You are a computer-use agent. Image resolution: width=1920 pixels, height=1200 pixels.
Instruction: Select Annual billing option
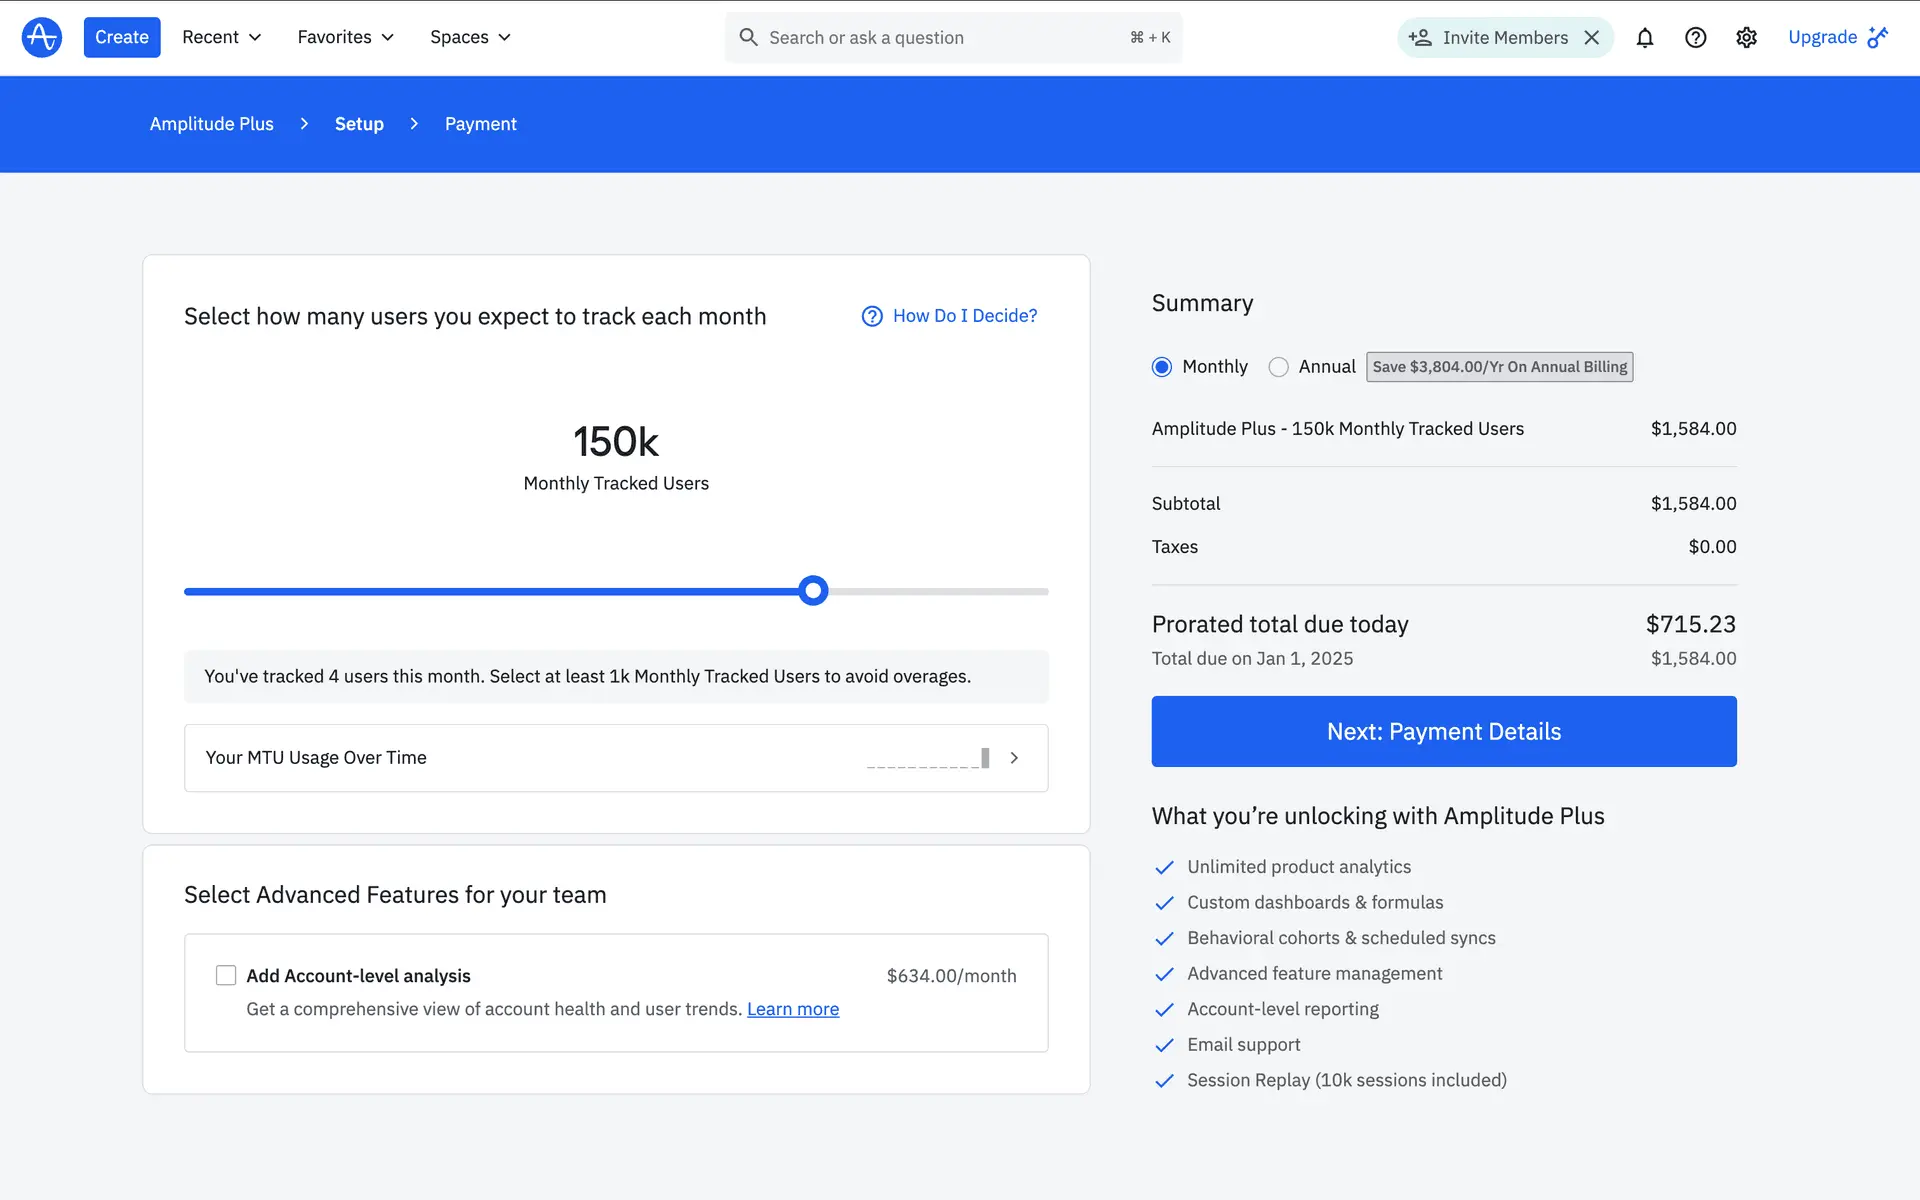(x=1278, y=367)
